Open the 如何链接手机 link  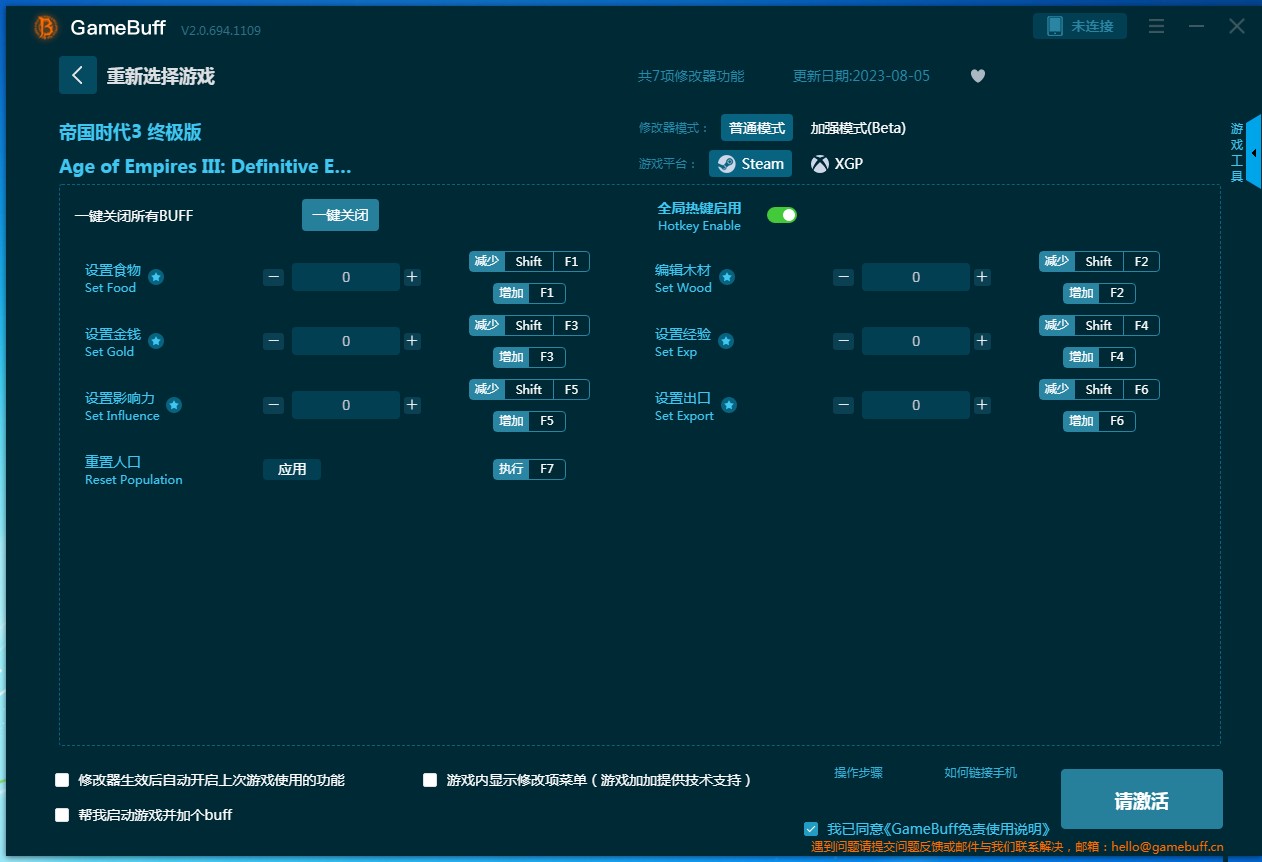pyautogui.click(x=981, y=772)
